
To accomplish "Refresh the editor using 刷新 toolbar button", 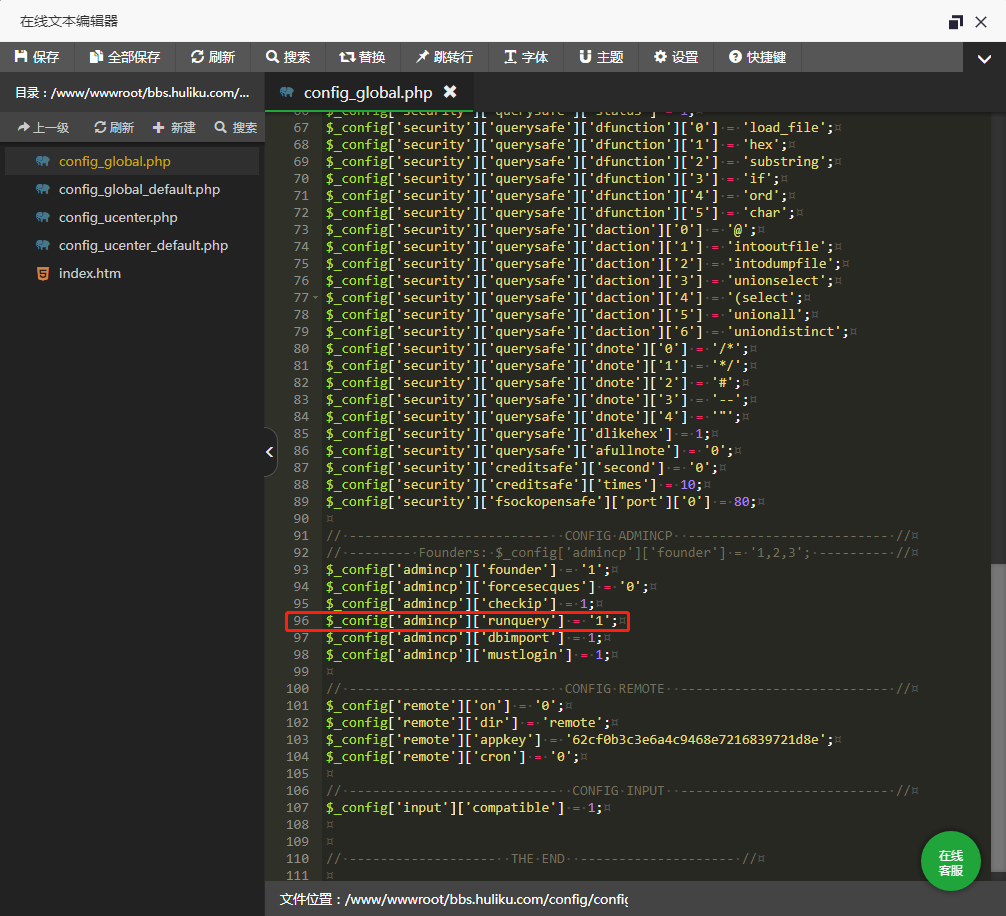I will [x=213, y=57].
